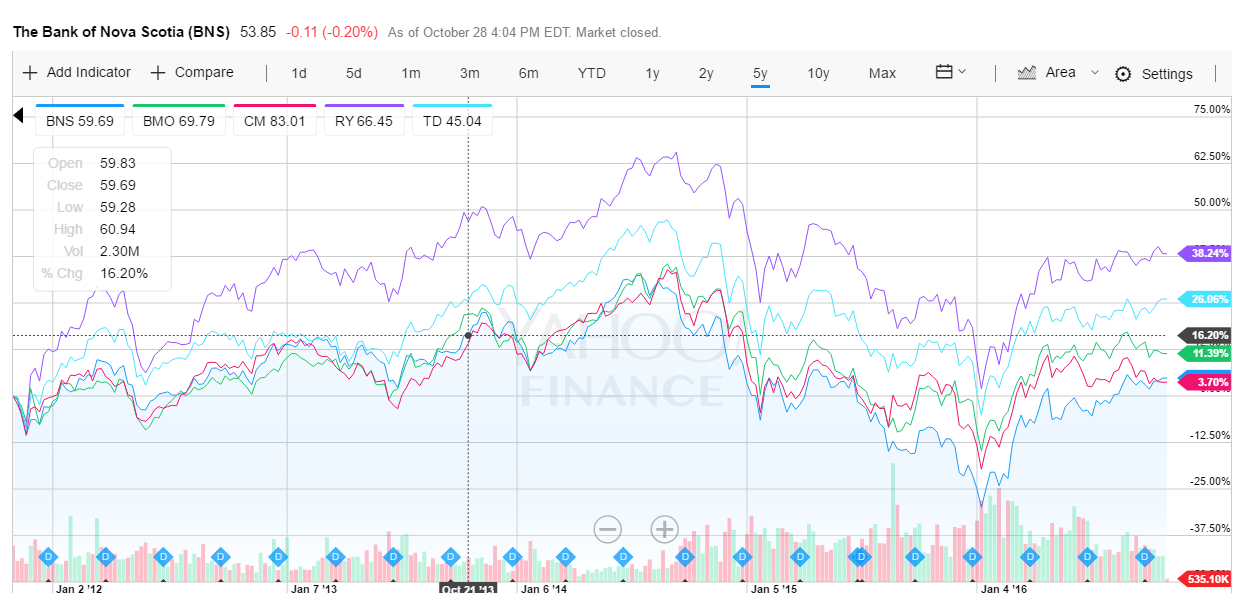Image resolution: width=1239 pixels, height=593 pixels.
Task: Click the % Chg 16.20% tooltip value
Action: 124,273
